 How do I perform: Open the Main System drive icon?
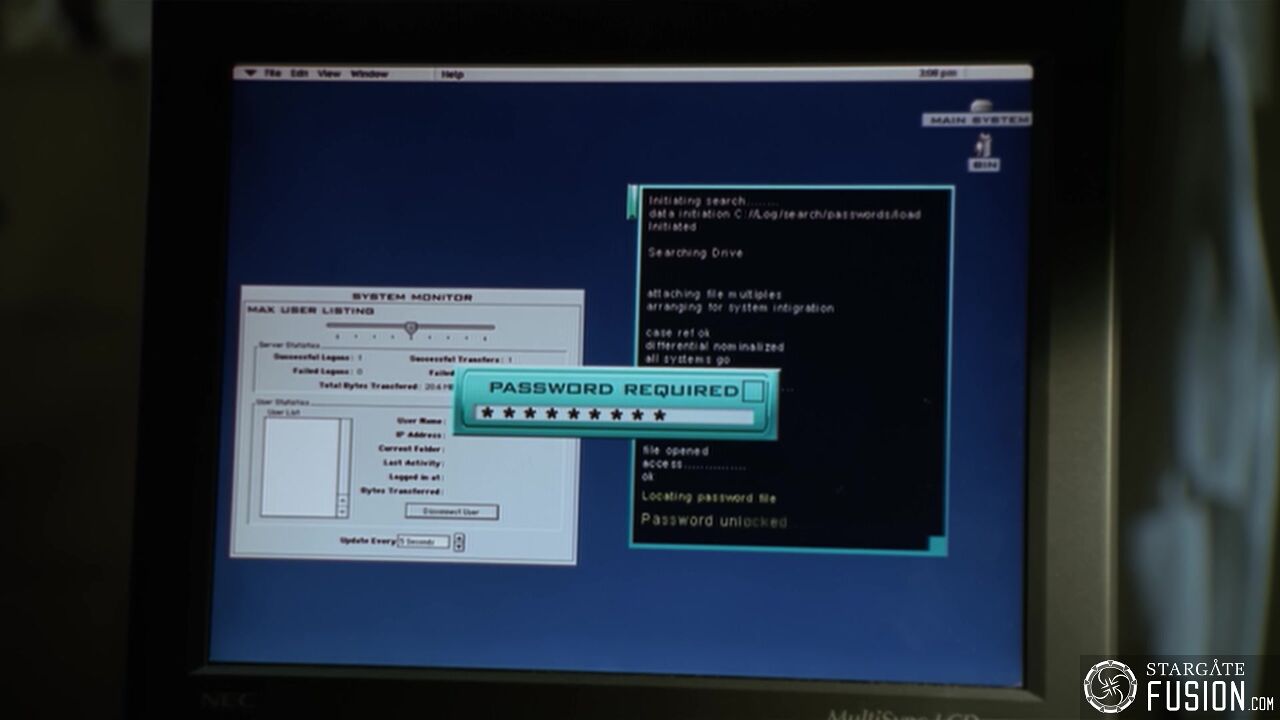pyautogui.click(x=976, y=112)
